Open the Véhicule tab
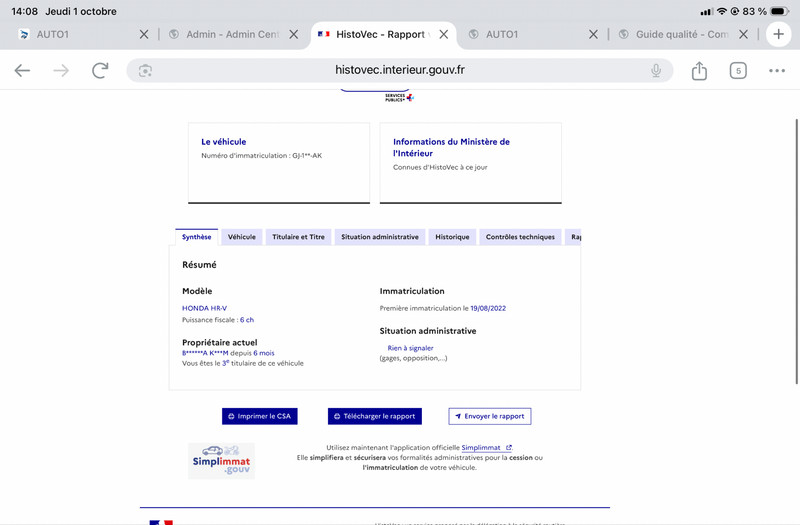Image resolution: width=800 pixels, height=525 pixels. [x=242, y=237]
